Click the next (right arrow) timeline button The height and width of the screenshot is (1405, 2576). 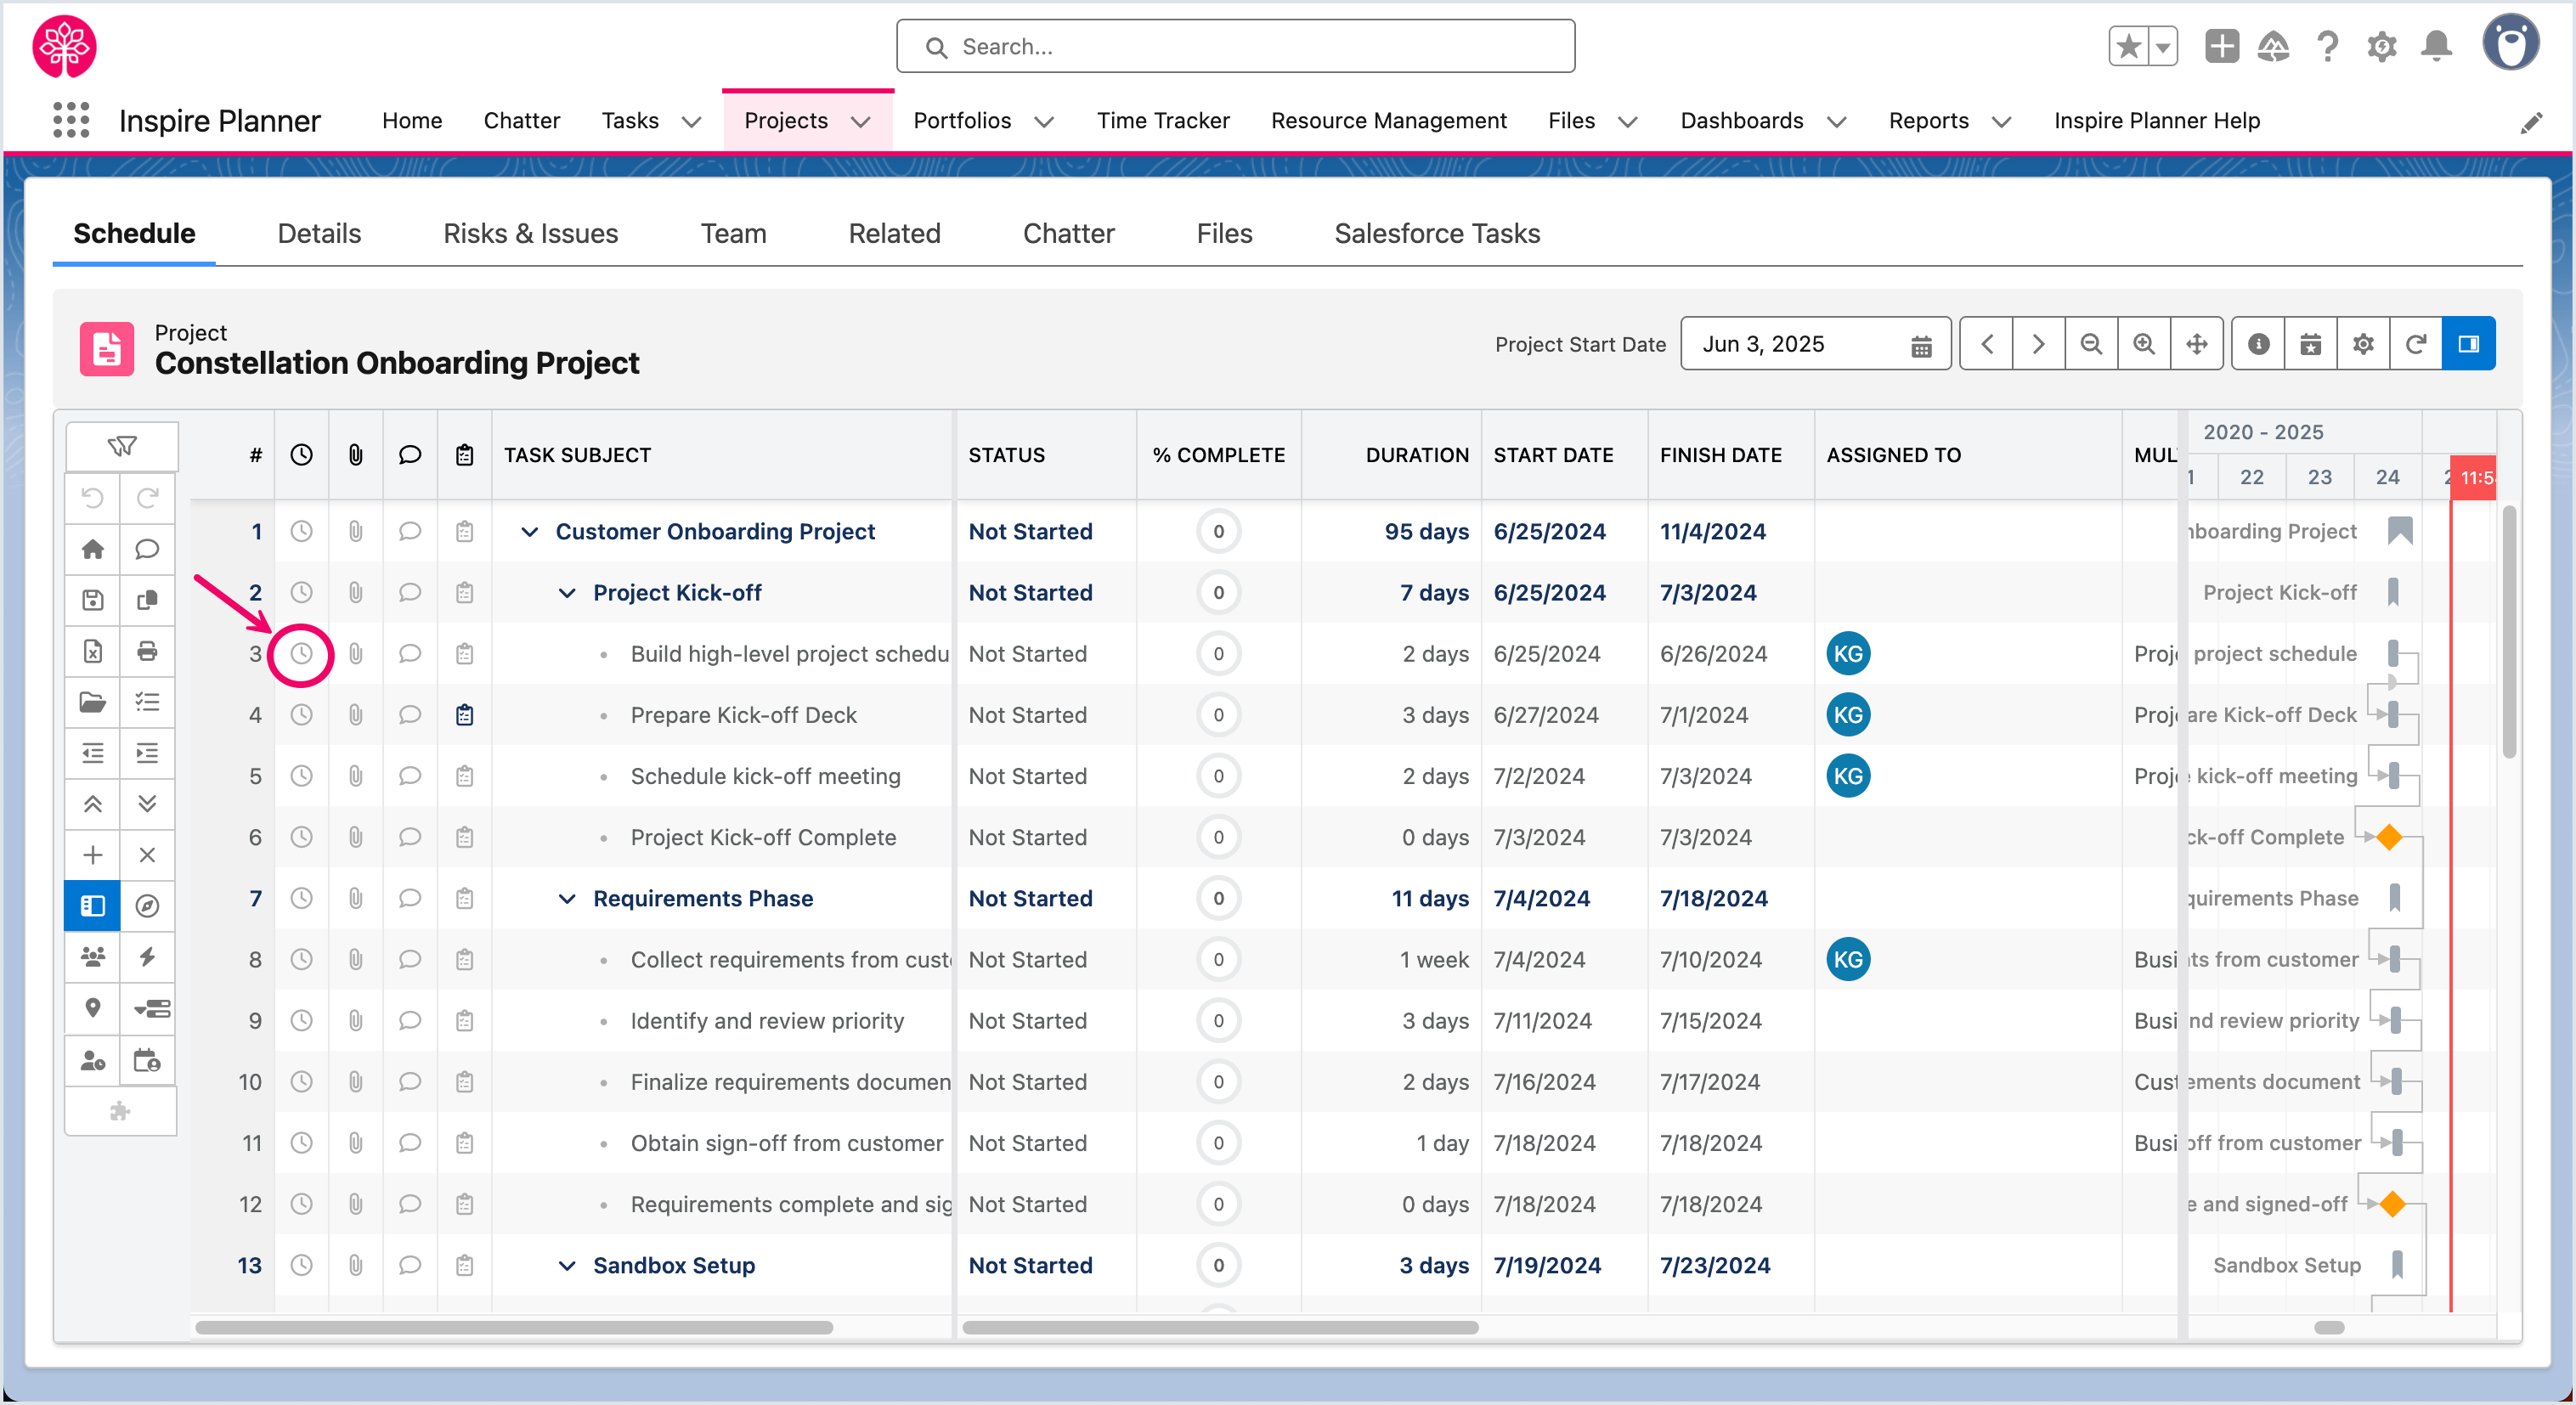pos(2038,344)
